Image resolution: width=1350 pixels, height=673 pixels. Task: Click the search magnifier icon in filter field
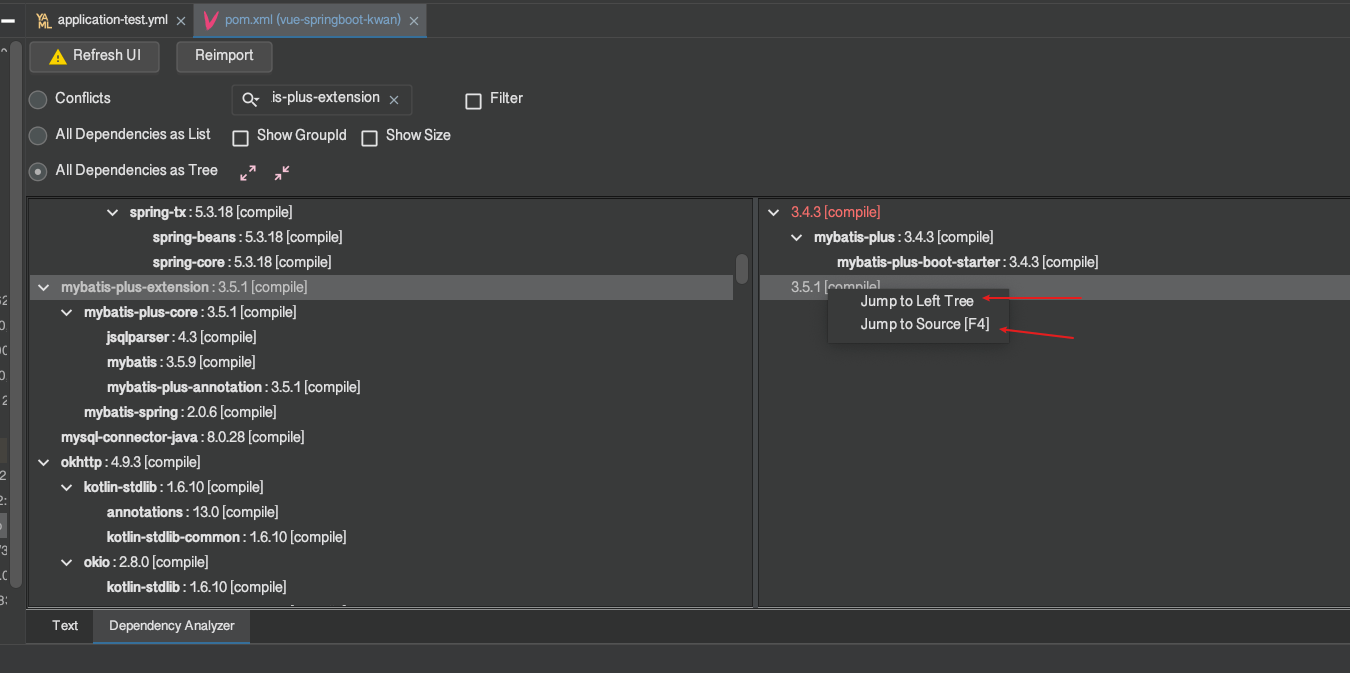pos(251,99)
